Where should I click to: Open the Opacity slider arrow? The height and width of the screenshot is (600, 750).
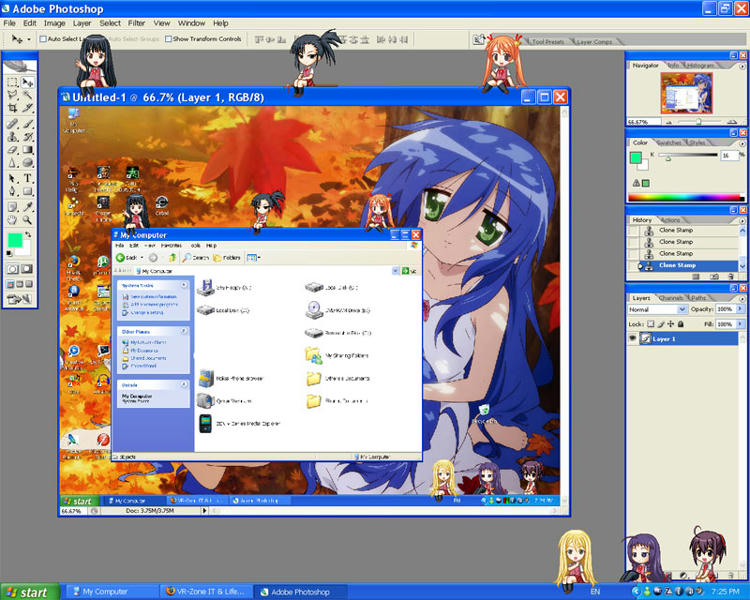tap(740, 309)
